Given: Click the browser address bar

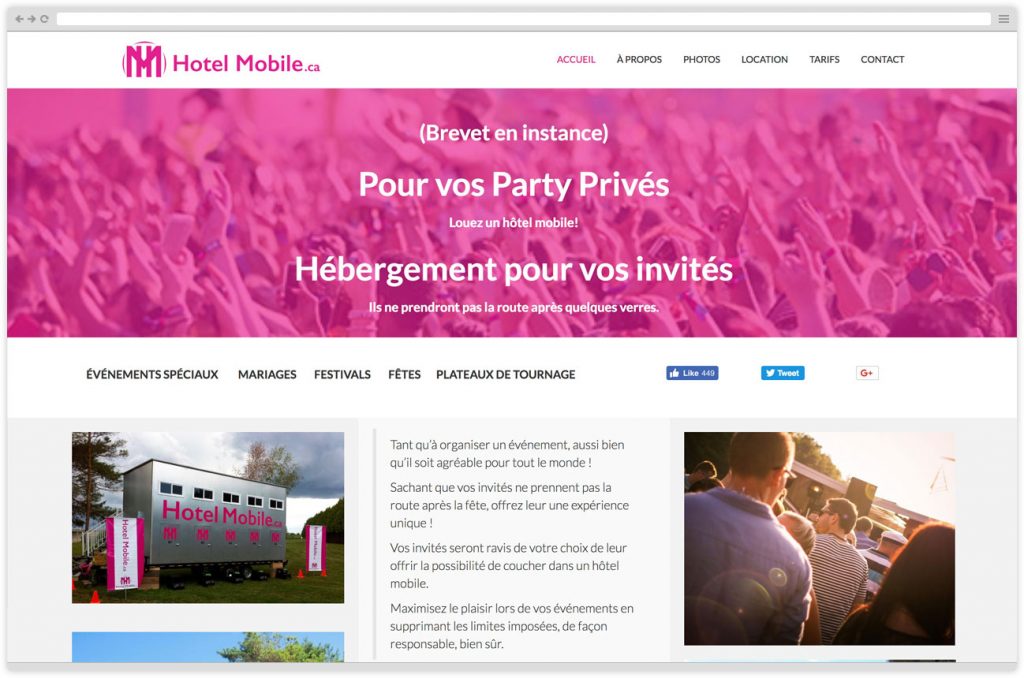Looking at the screenshot, I should coord(523,19).
